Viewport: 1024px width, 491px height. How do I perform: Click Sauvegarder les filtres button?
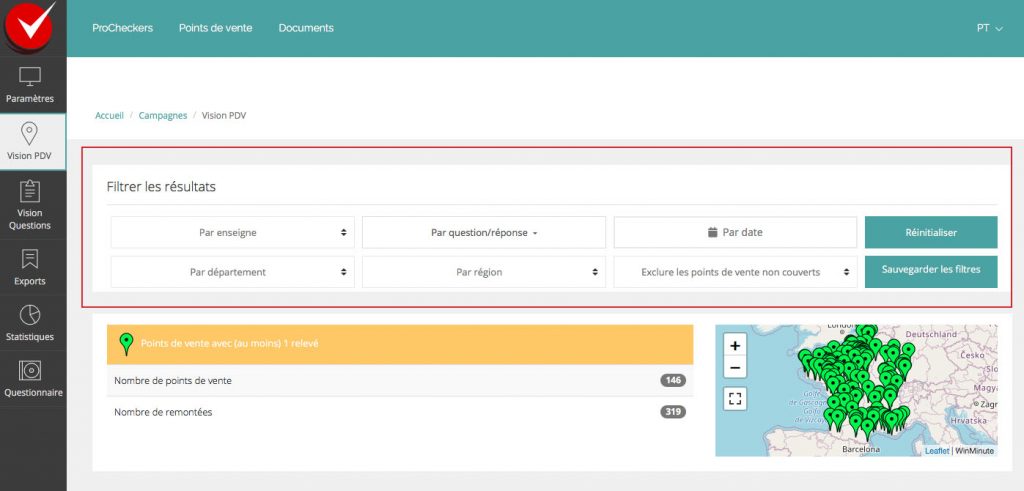[930, 270]
